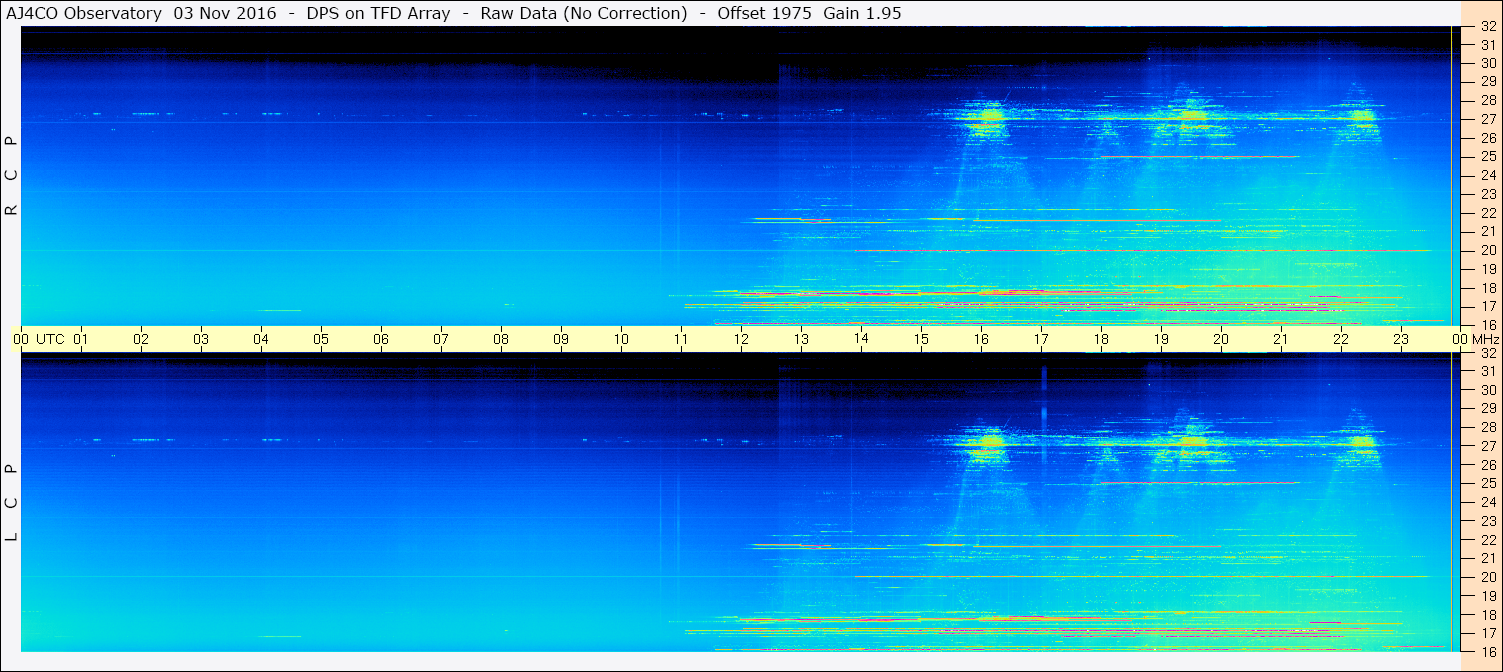Select the 17 MHz label on the LCP scale
This screenshot has width=1503, height=672.
1487,632
